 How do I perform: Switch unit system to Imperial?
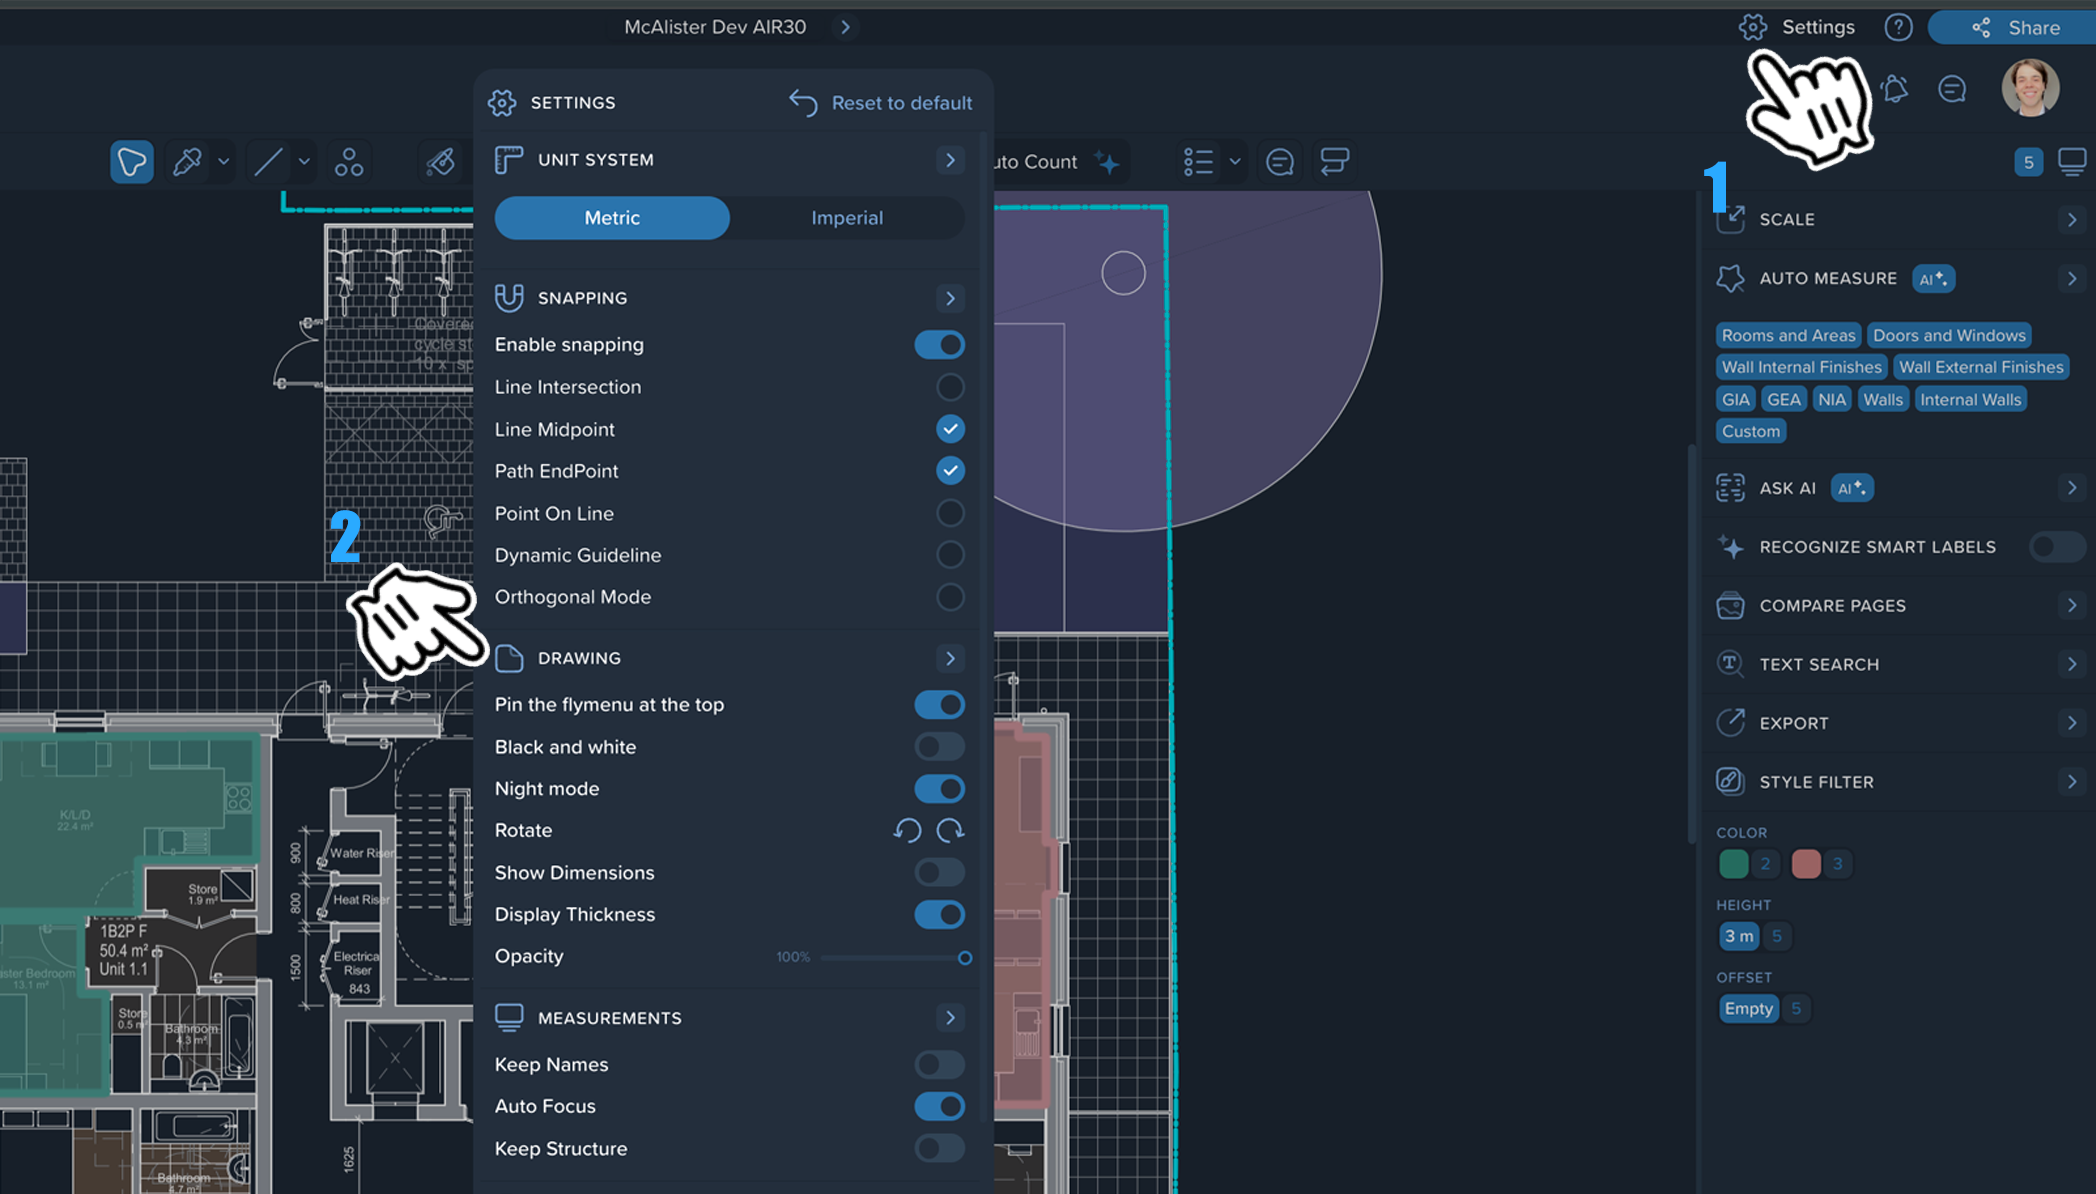click(846, 218)
